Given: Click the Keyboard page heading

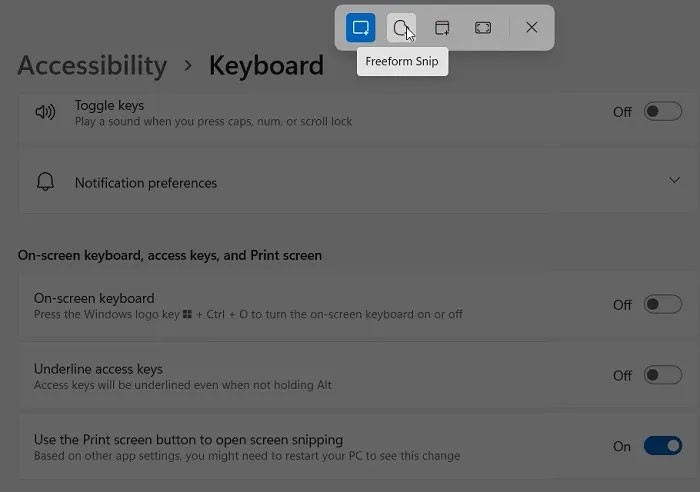Looking at the screenshot, I should coord(266,66).
